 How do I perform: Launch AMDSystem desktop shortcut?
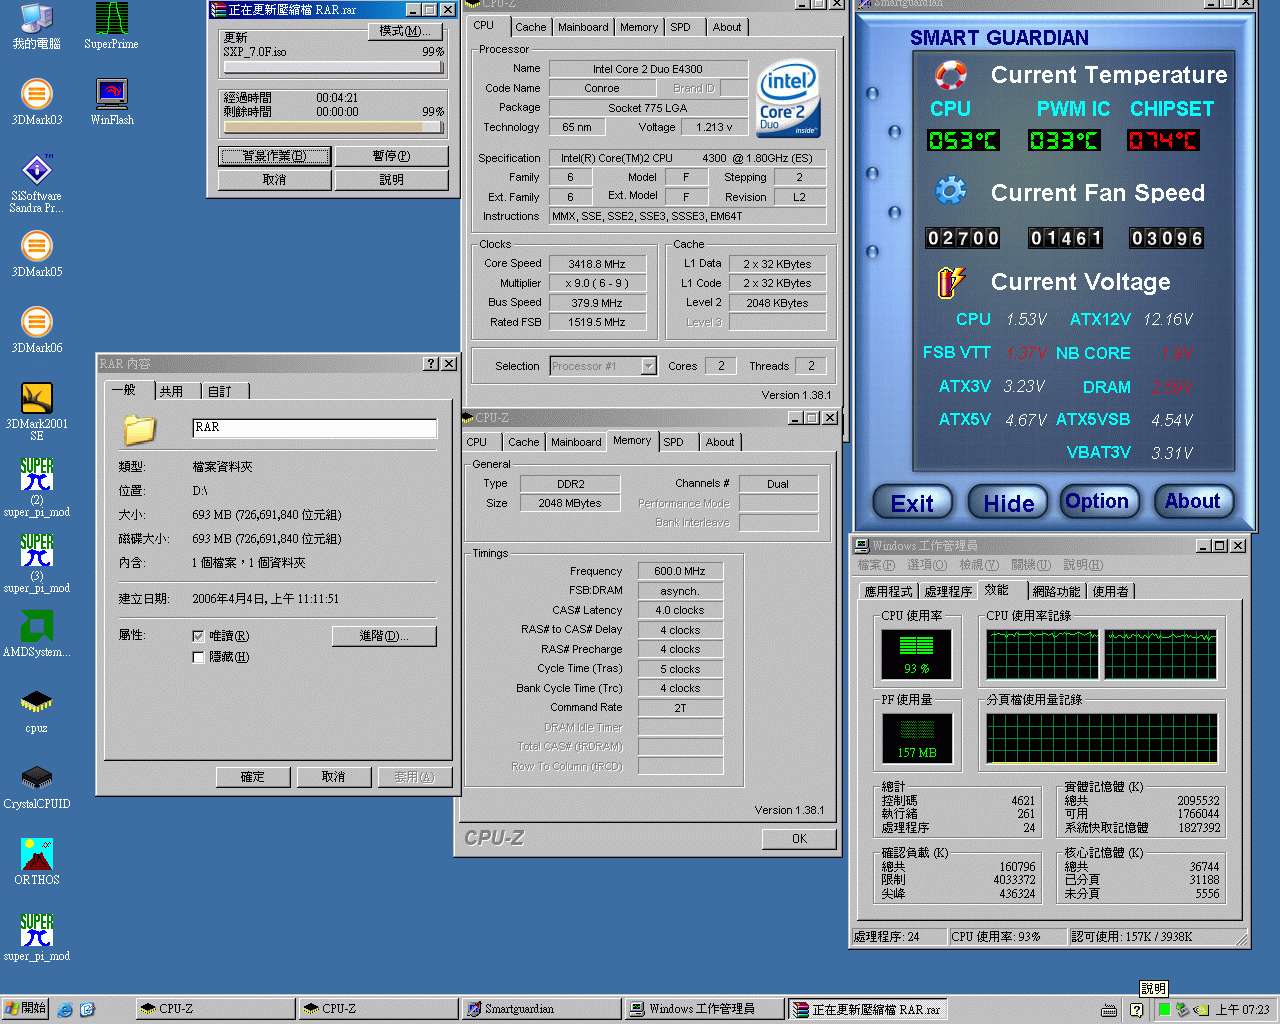(36, 634)
